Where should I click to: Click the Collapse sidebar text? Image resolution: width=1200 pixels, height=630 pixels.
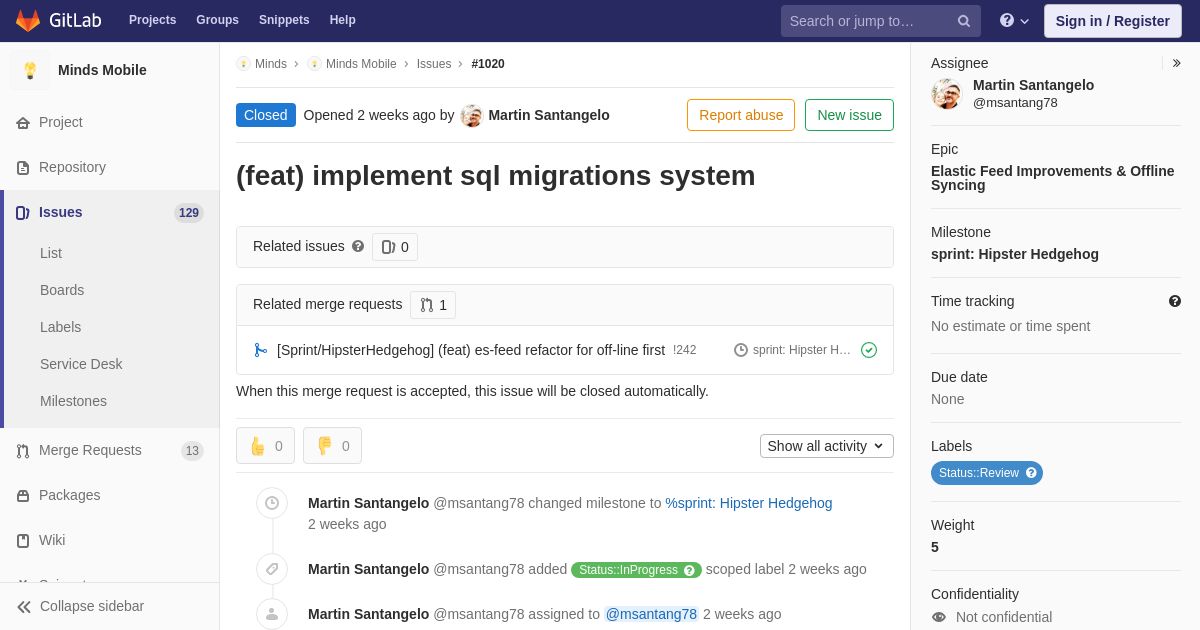coord(92,606)
